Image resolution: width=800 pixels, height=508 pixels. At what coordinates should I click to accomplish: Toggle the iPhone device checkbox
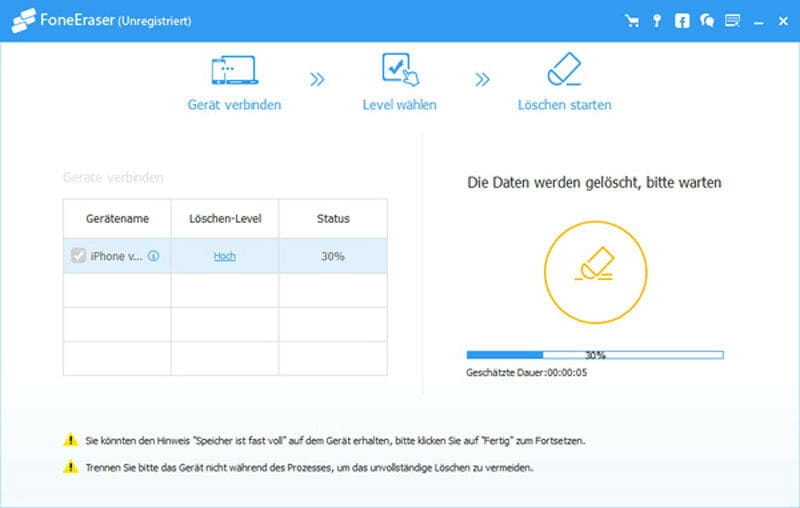tap(78, 256)
